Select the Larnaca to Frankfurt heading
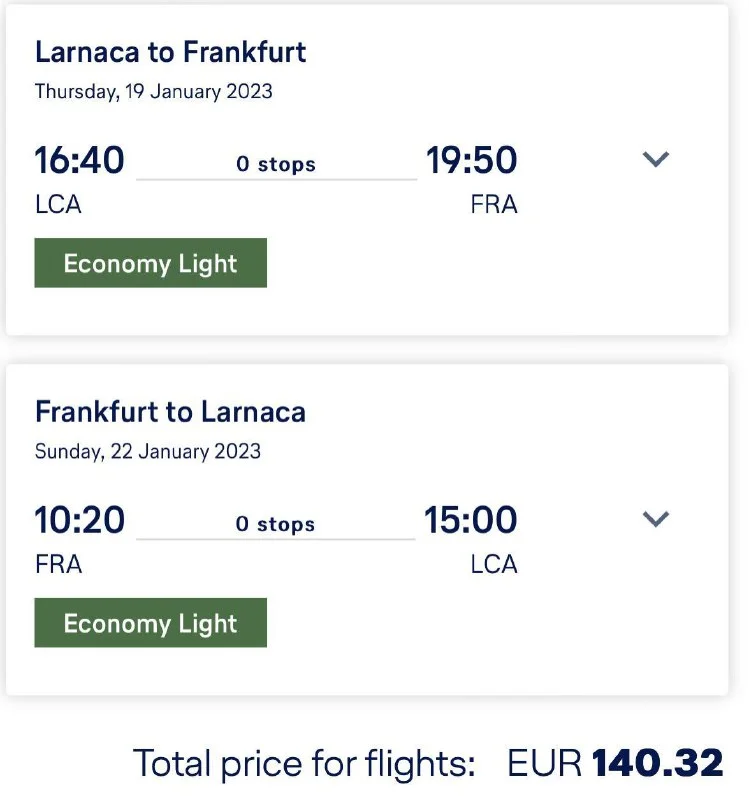Viewport: 749px width, 800px height. (170, 52)
